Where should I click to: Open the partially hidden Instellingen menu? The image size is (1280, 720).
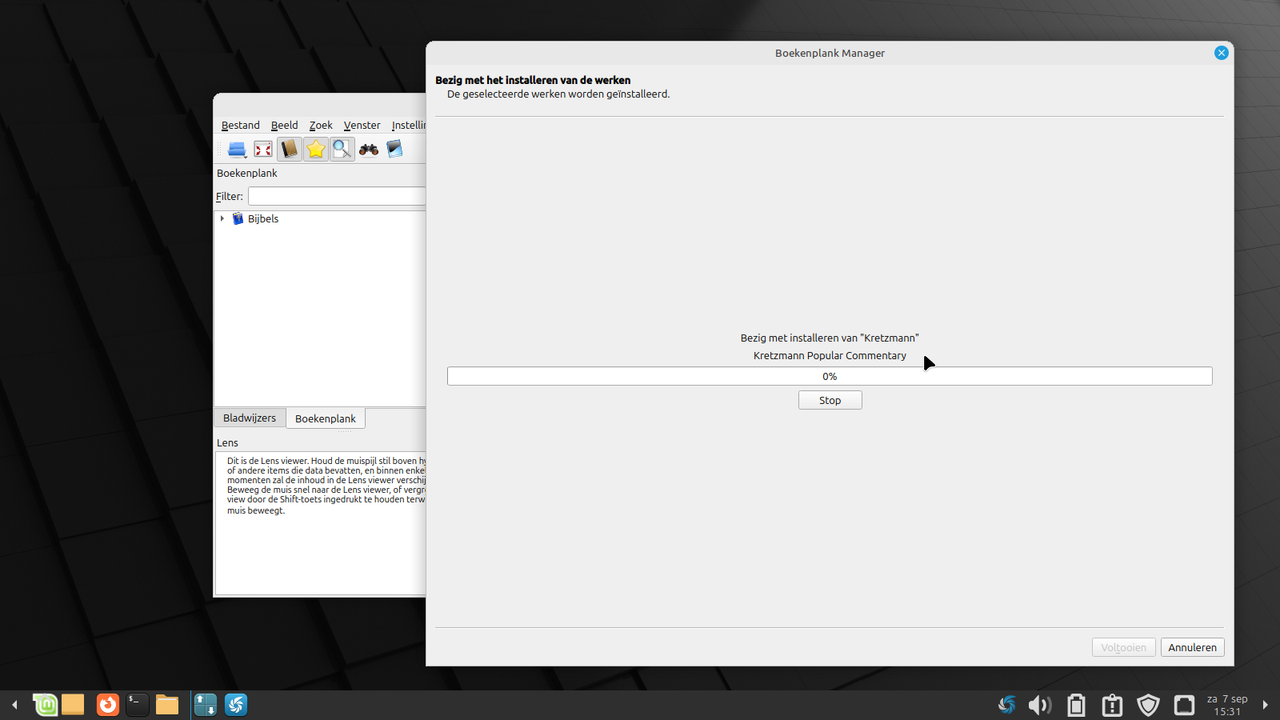408,125
